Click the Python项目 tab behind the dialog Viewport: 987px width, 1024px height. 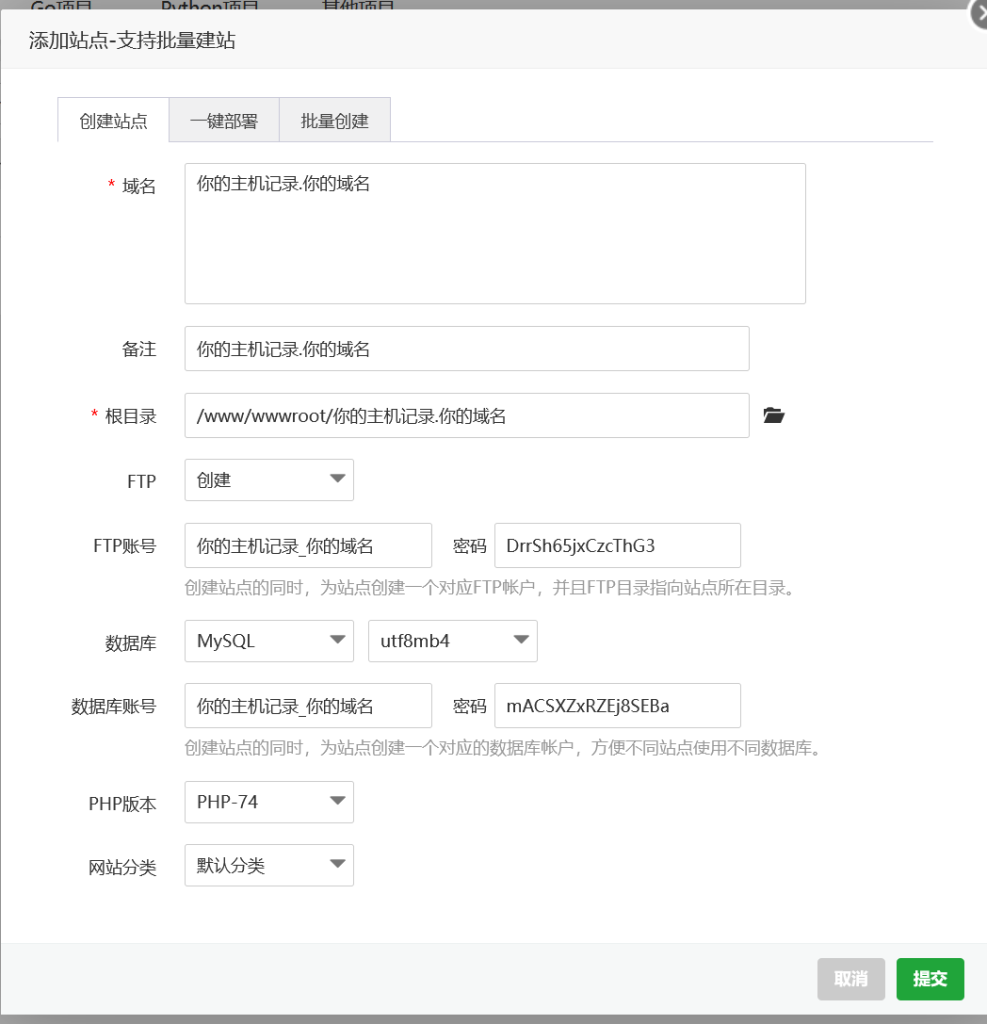[210, 6]
